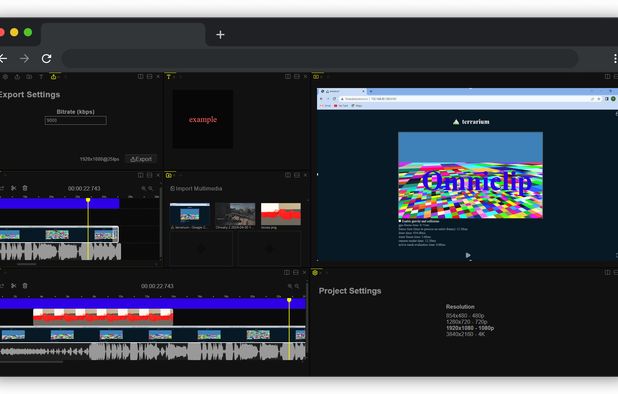The image size is (618, 394).
Task: Switch to the text T tab icon in the Export Settings panel
Action: tap(41, 77)
